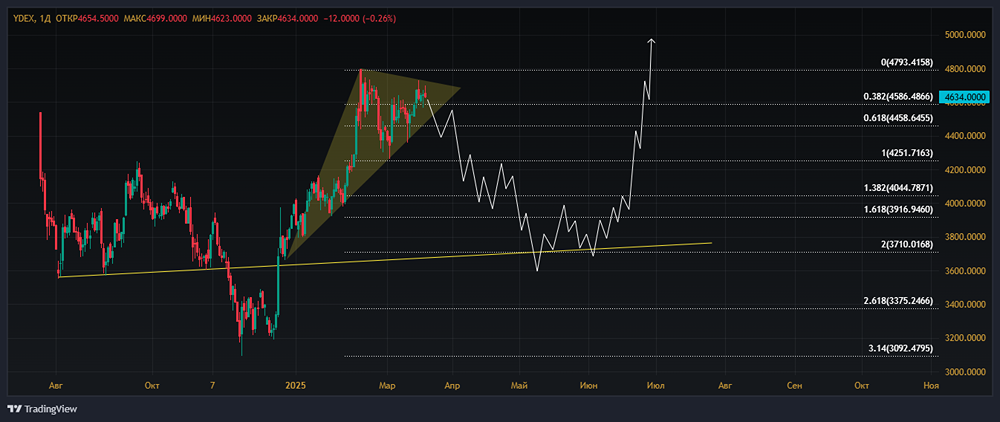Click the 4400.0000 price axis label
Viewport: 1000px width, 422px height.
966,136
